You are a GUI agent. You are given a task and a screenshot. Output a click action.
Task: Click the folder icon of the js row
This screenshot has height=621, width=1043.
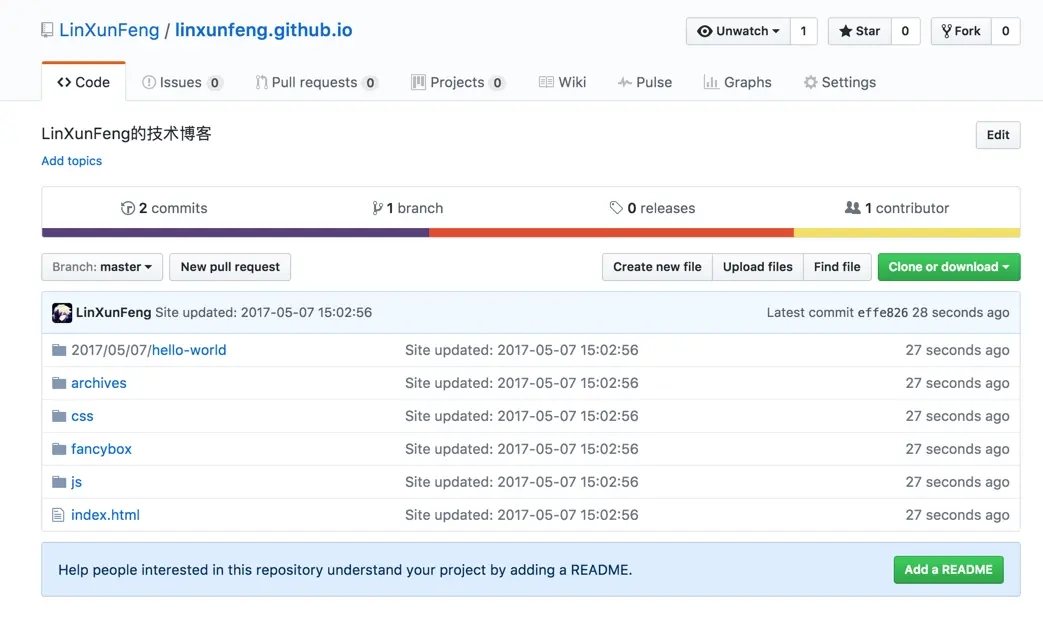pyautogui.click(x=59, y=482)
